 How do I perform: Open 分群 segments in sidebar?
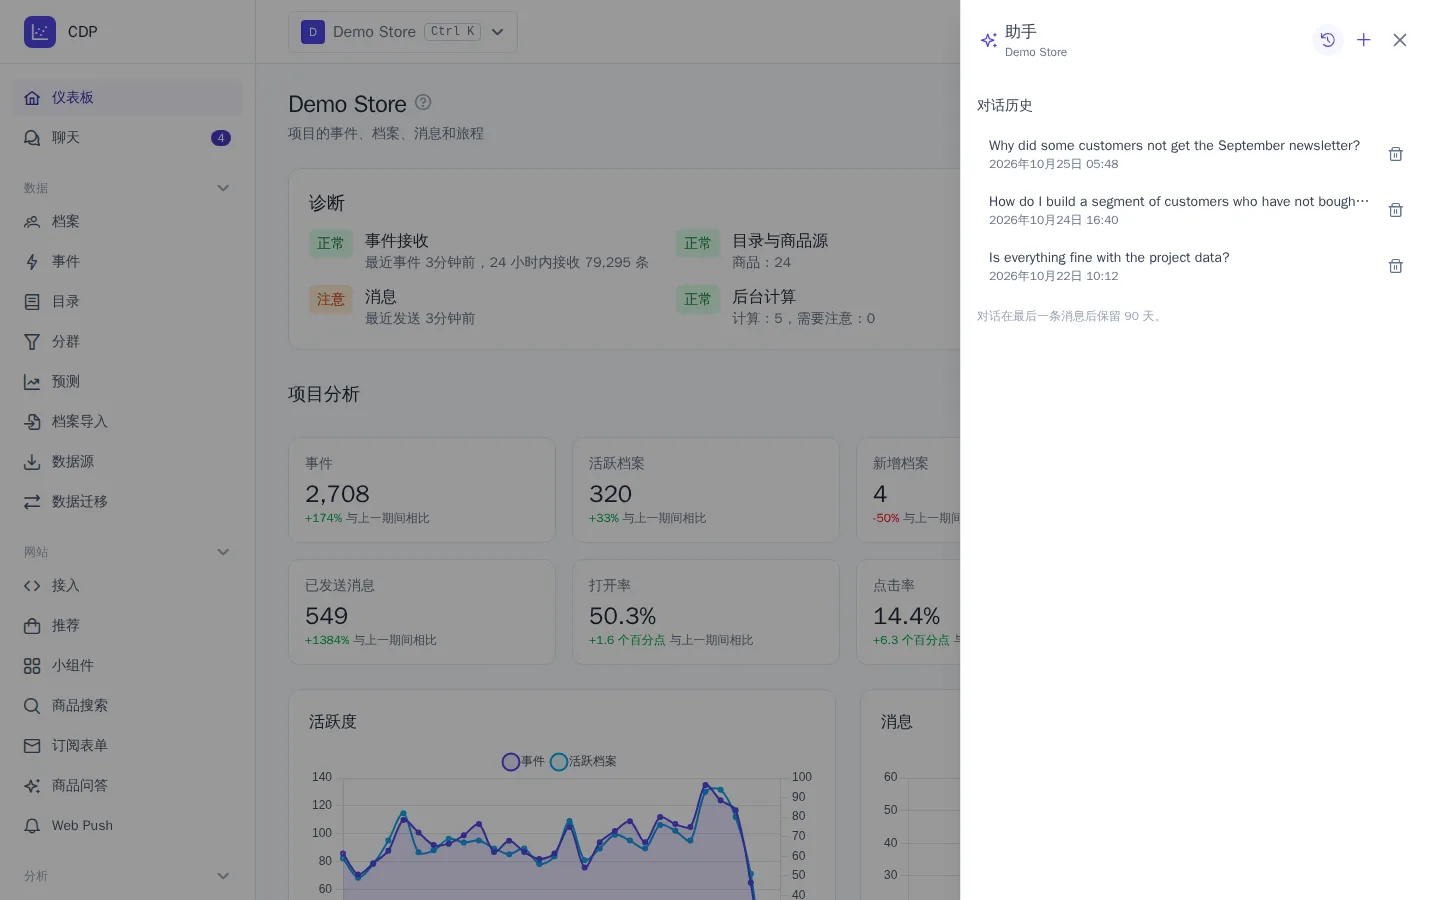pos(128,341)
